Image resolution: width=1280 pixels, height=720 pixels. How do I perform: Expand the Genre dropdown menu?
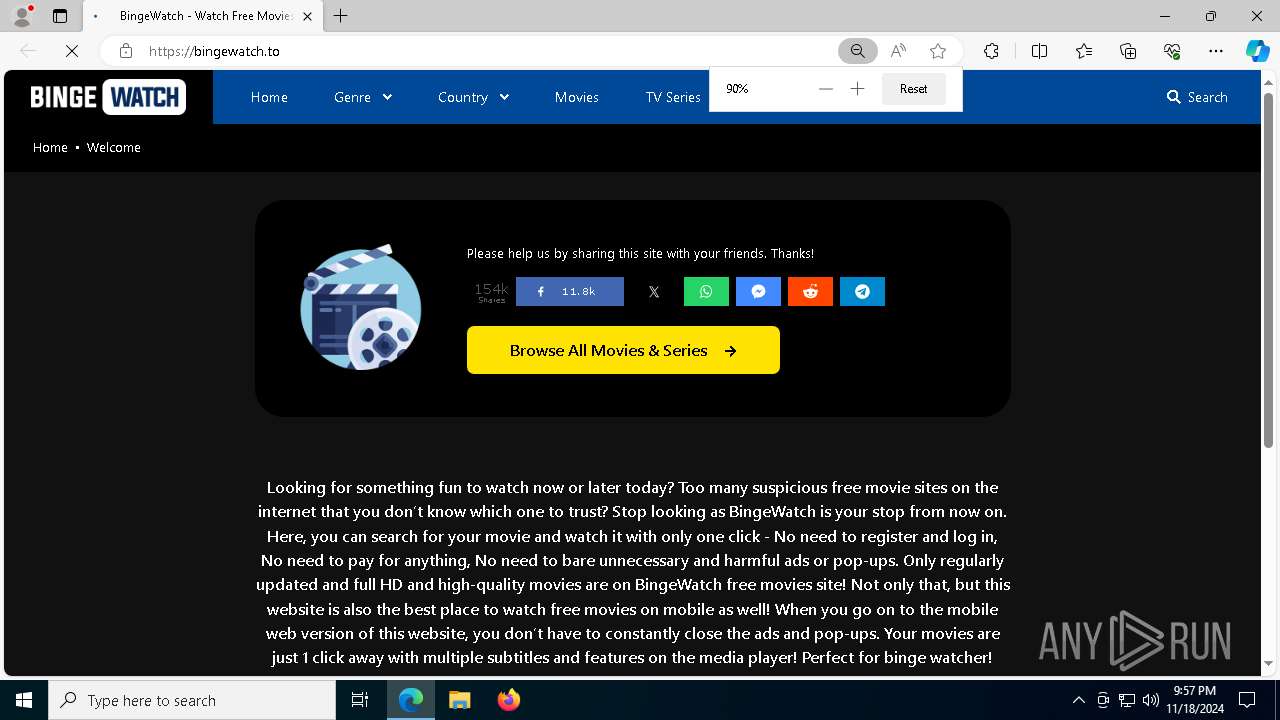click(x=363, y=97)
